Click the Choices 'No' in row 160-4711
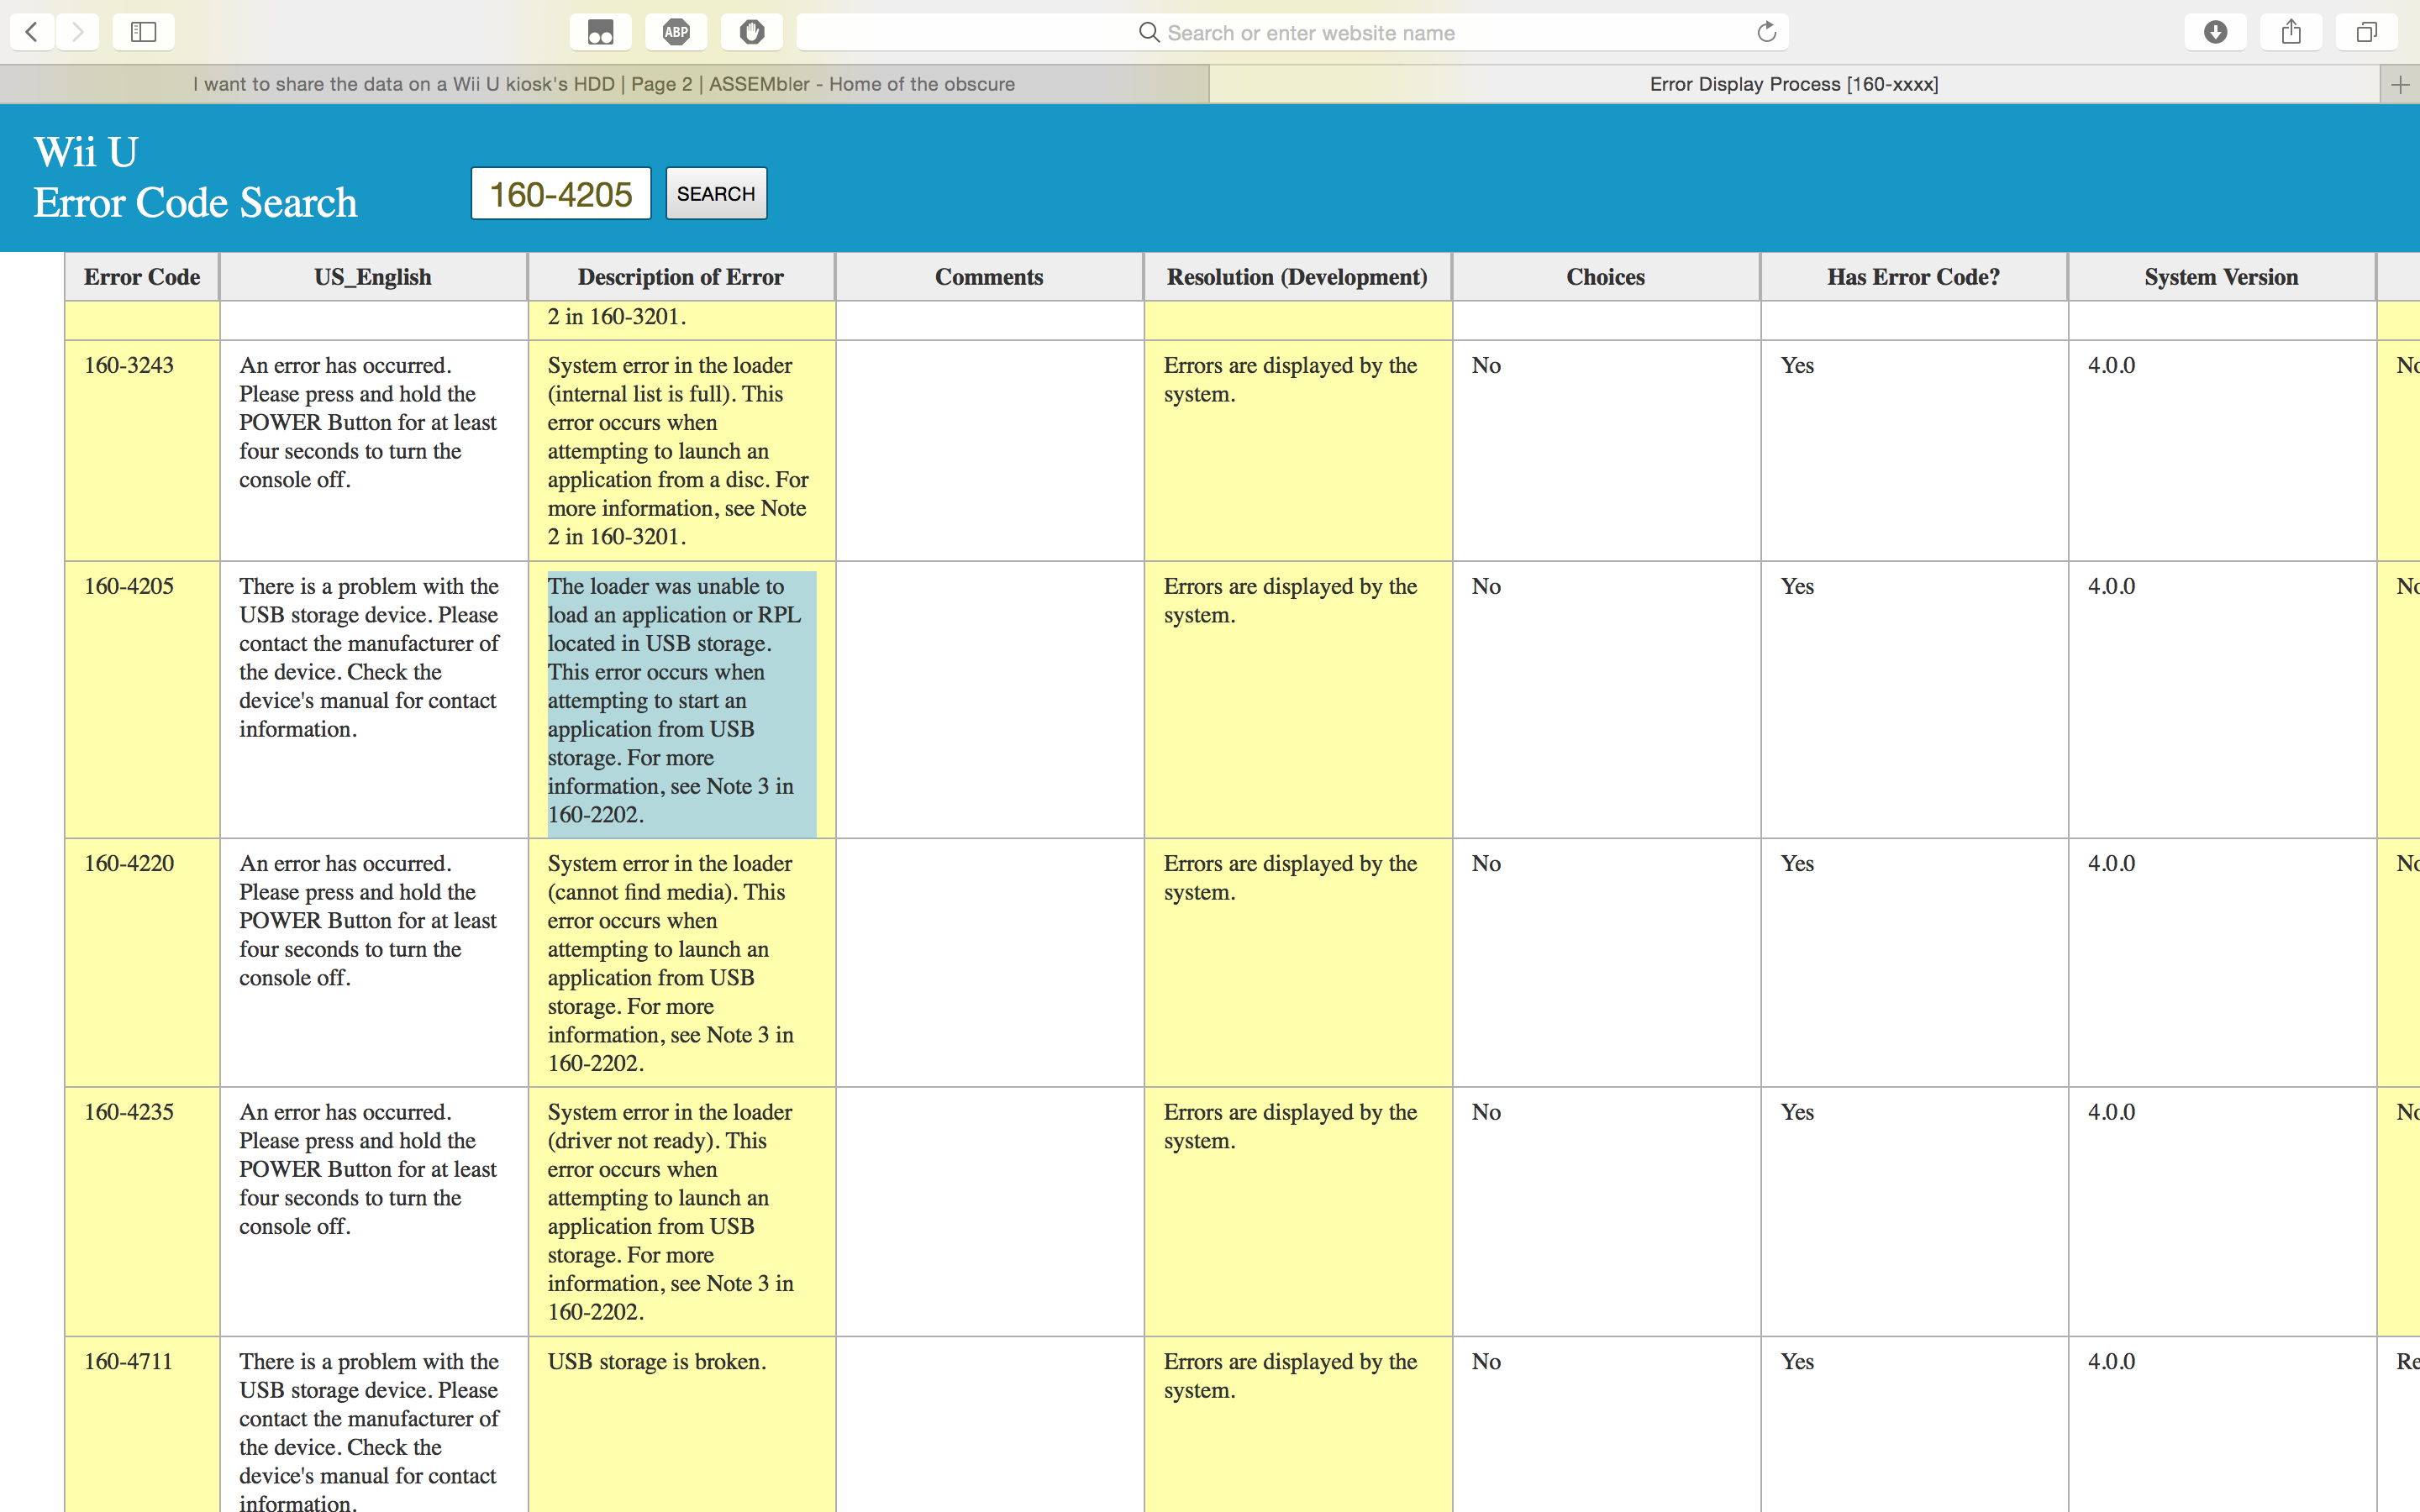 pyautogui.click(x=1486, y=1362)
